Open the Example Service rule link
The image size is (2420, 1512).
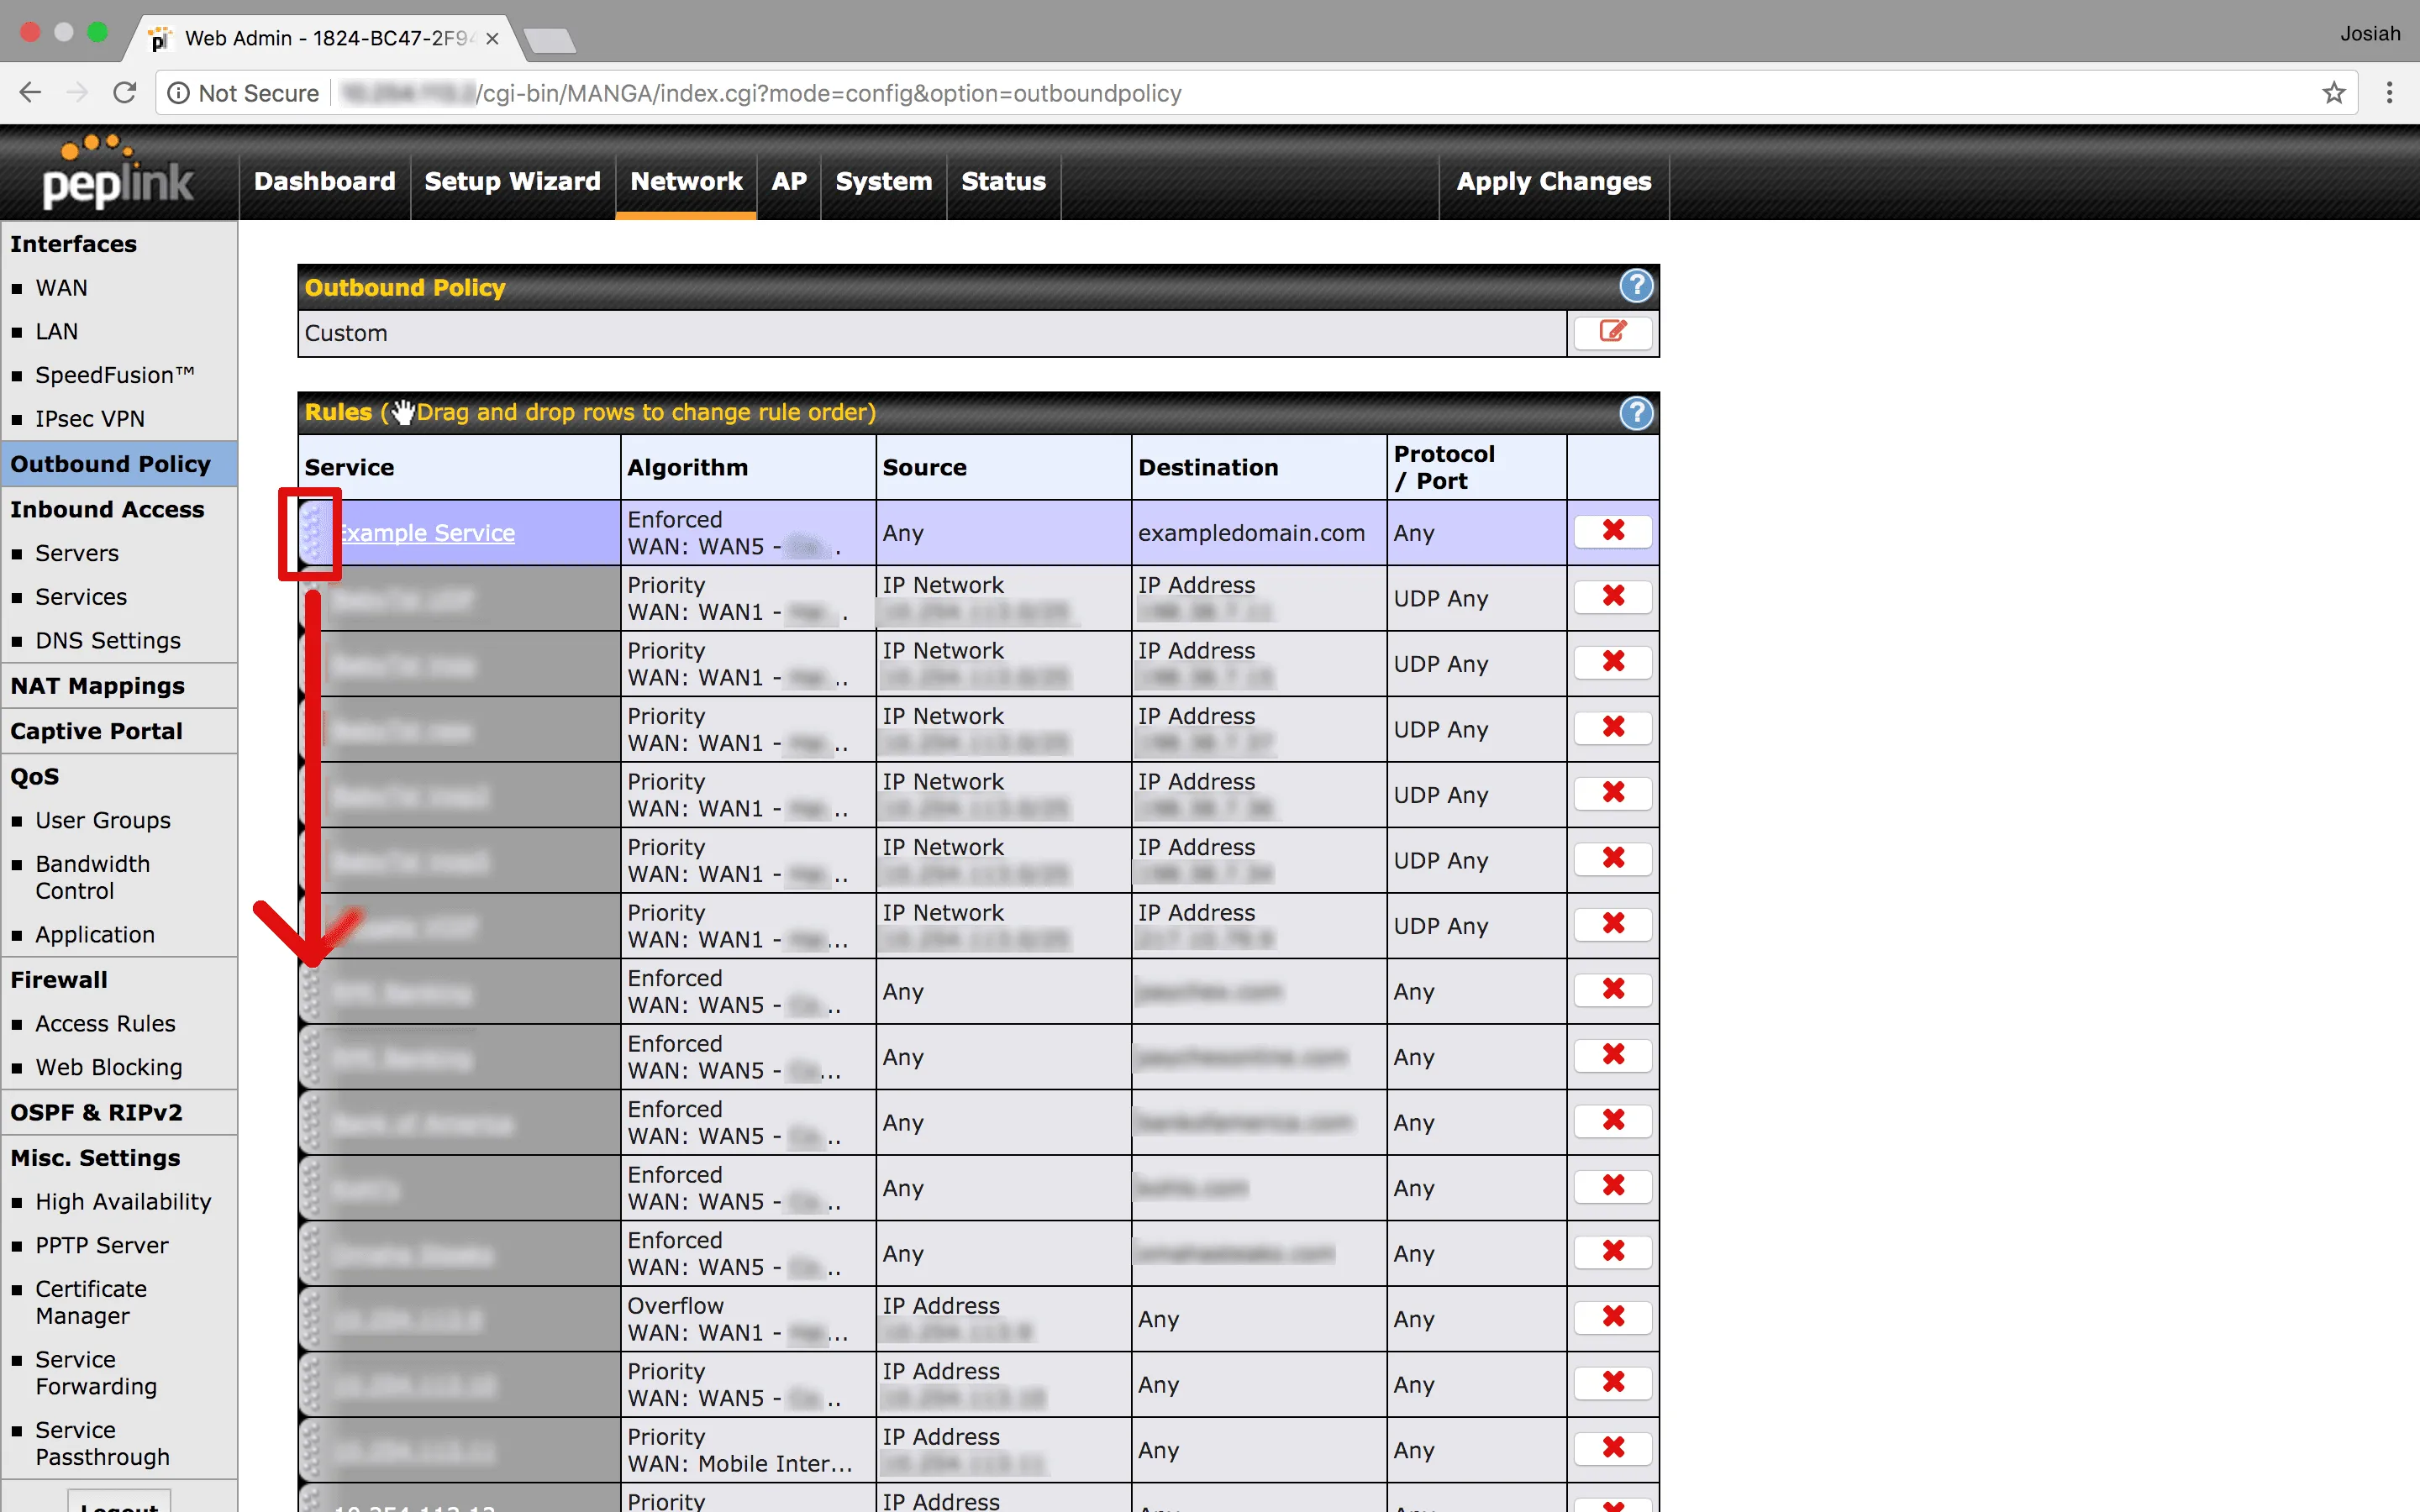428,533
